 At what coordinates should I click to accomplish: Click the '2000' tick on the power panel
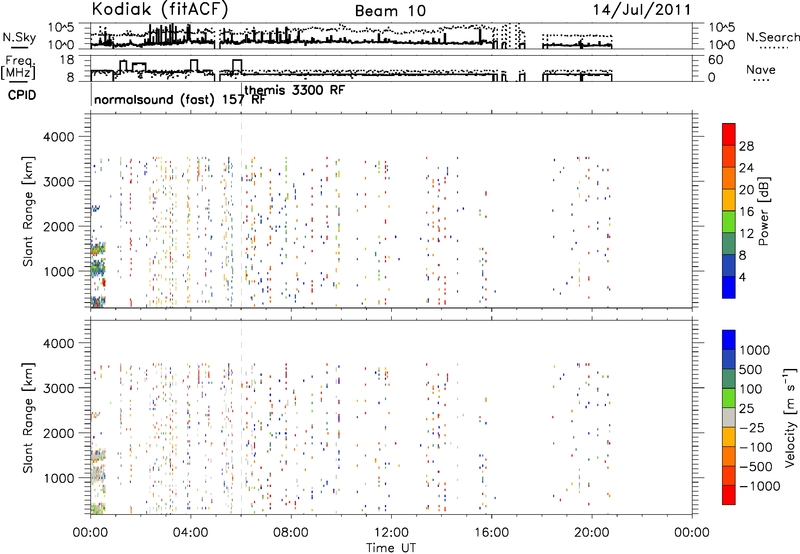point(59,227)
